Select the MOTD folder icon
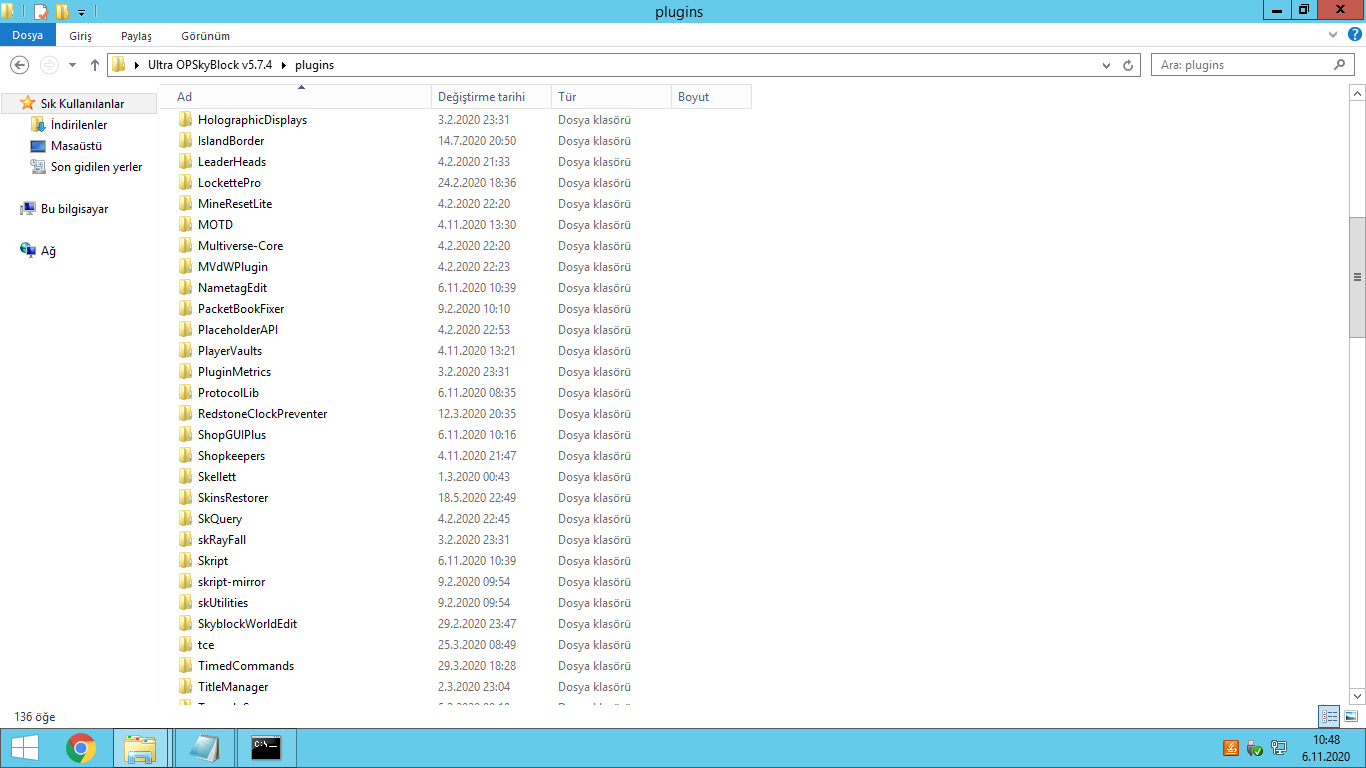 [185, 225]
